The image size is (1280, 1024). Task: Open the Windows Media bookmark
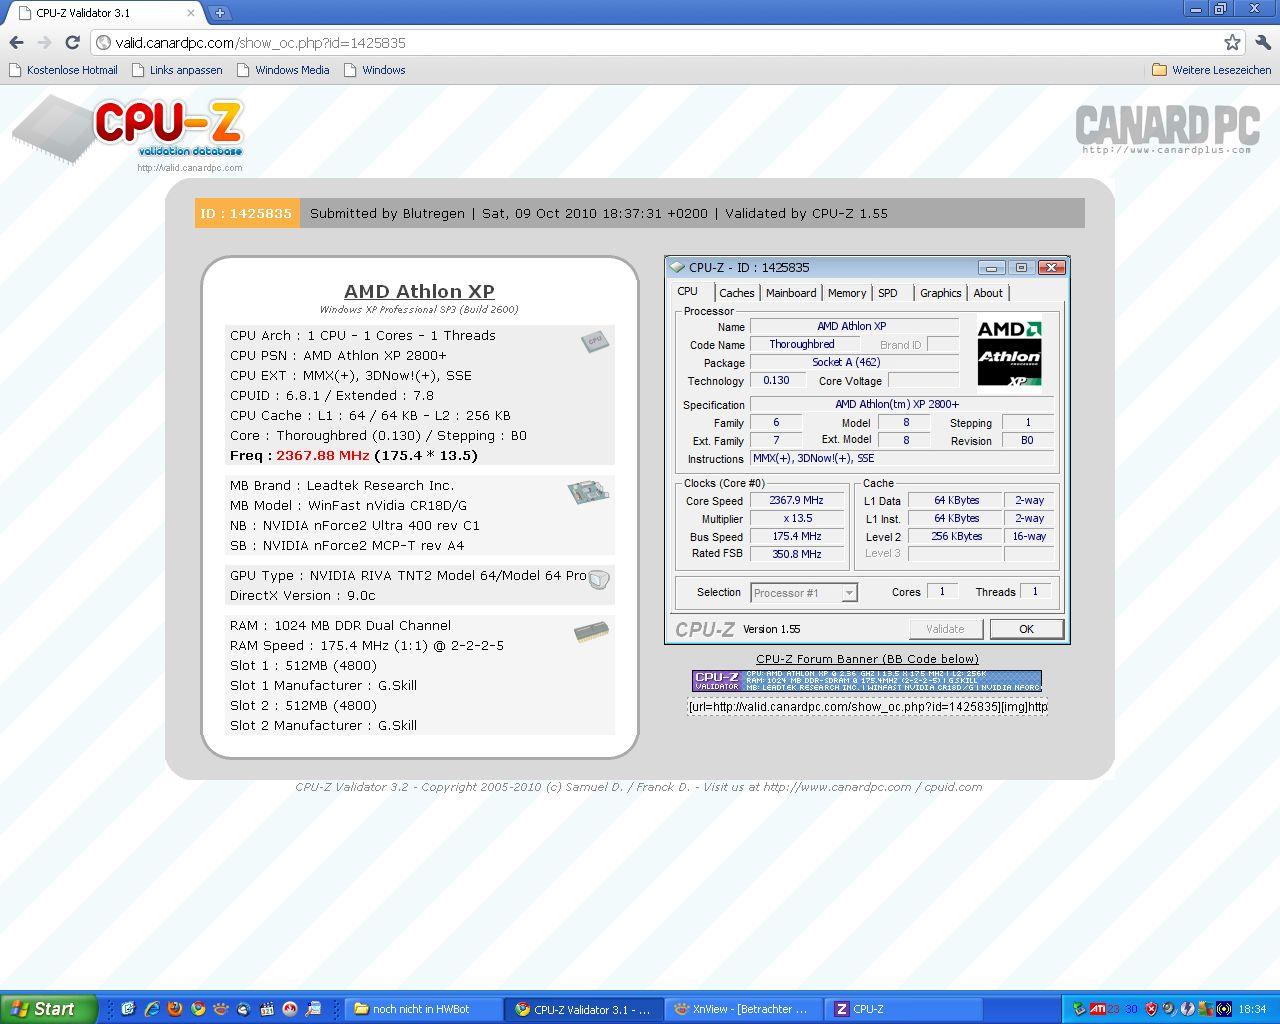pos(283,70)
